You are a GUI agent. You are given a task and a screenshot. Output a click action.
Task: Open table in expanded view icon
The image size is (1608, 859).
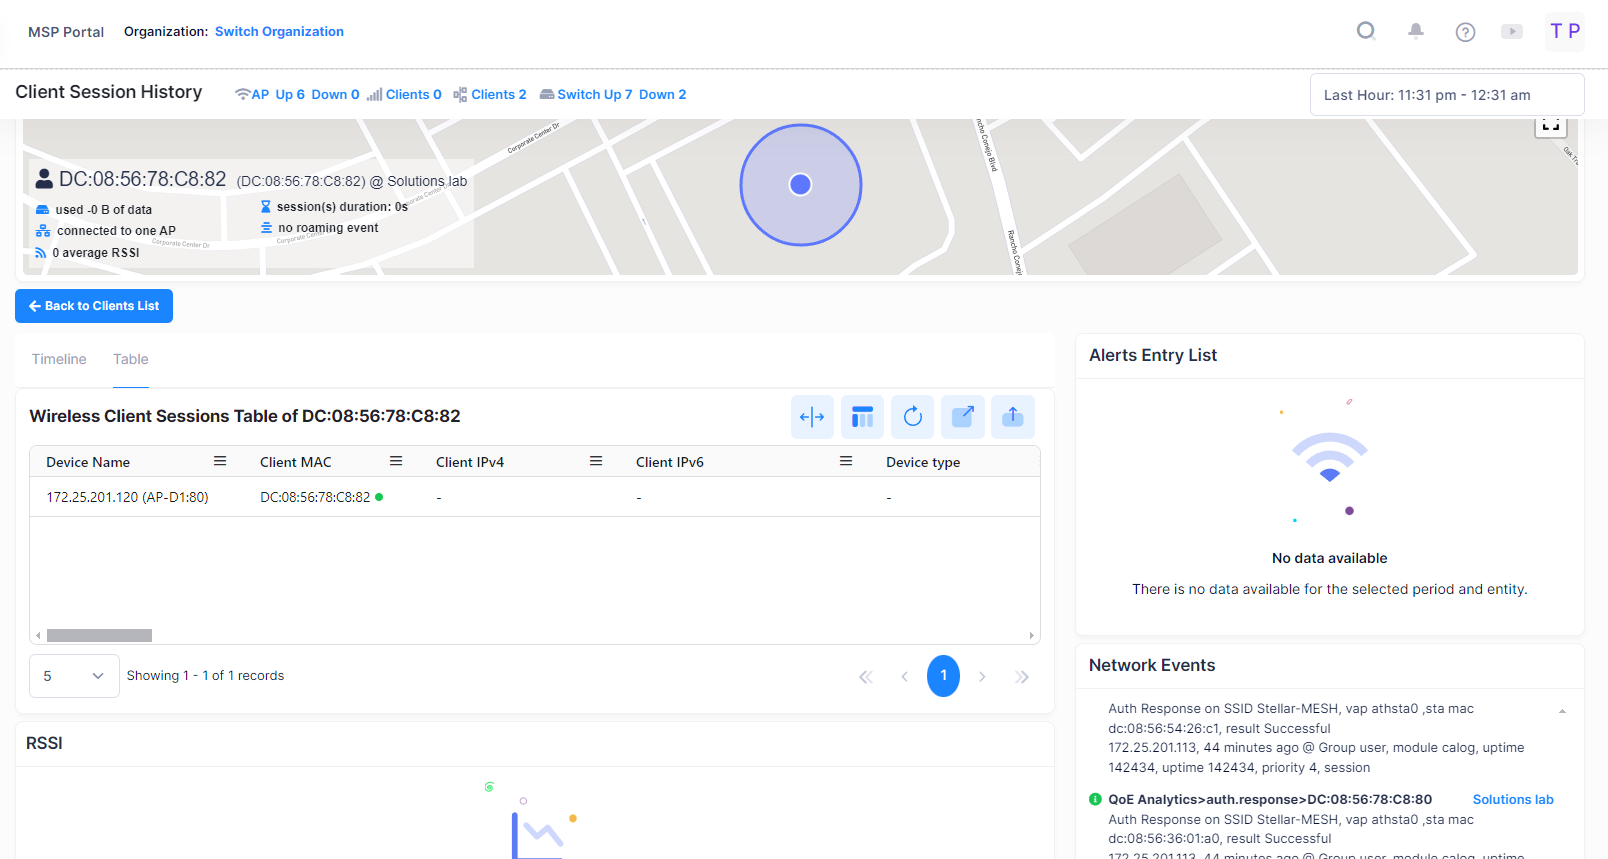point(962,417)
